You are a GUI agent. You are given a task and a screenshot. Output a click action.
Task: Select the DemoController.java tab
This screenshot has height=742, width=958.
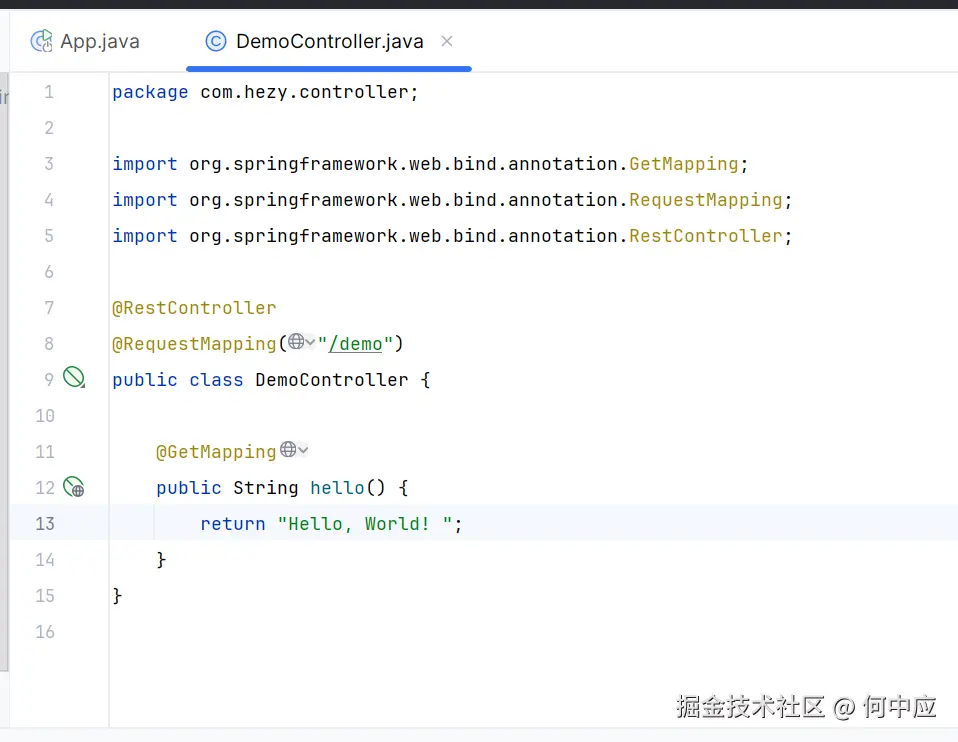click(329, 42)
